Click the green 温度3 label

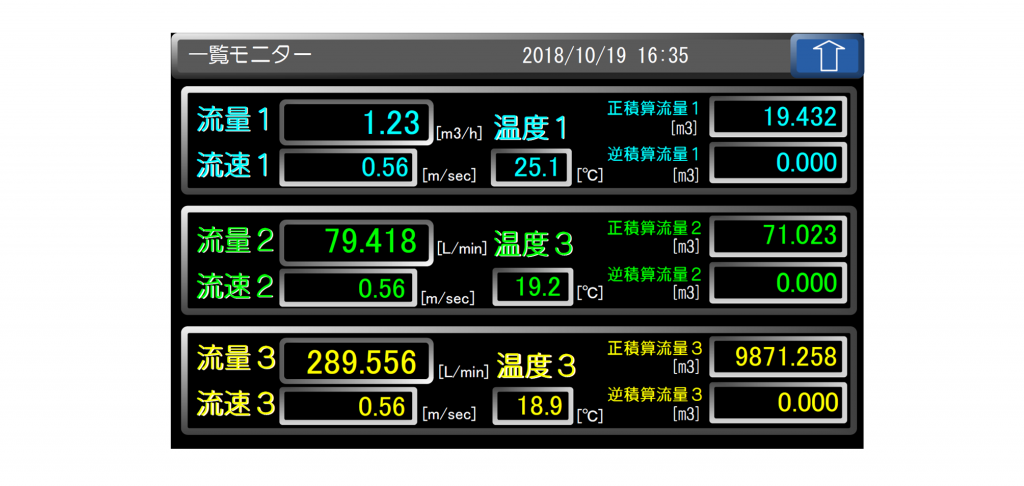[x=534, y=245]
